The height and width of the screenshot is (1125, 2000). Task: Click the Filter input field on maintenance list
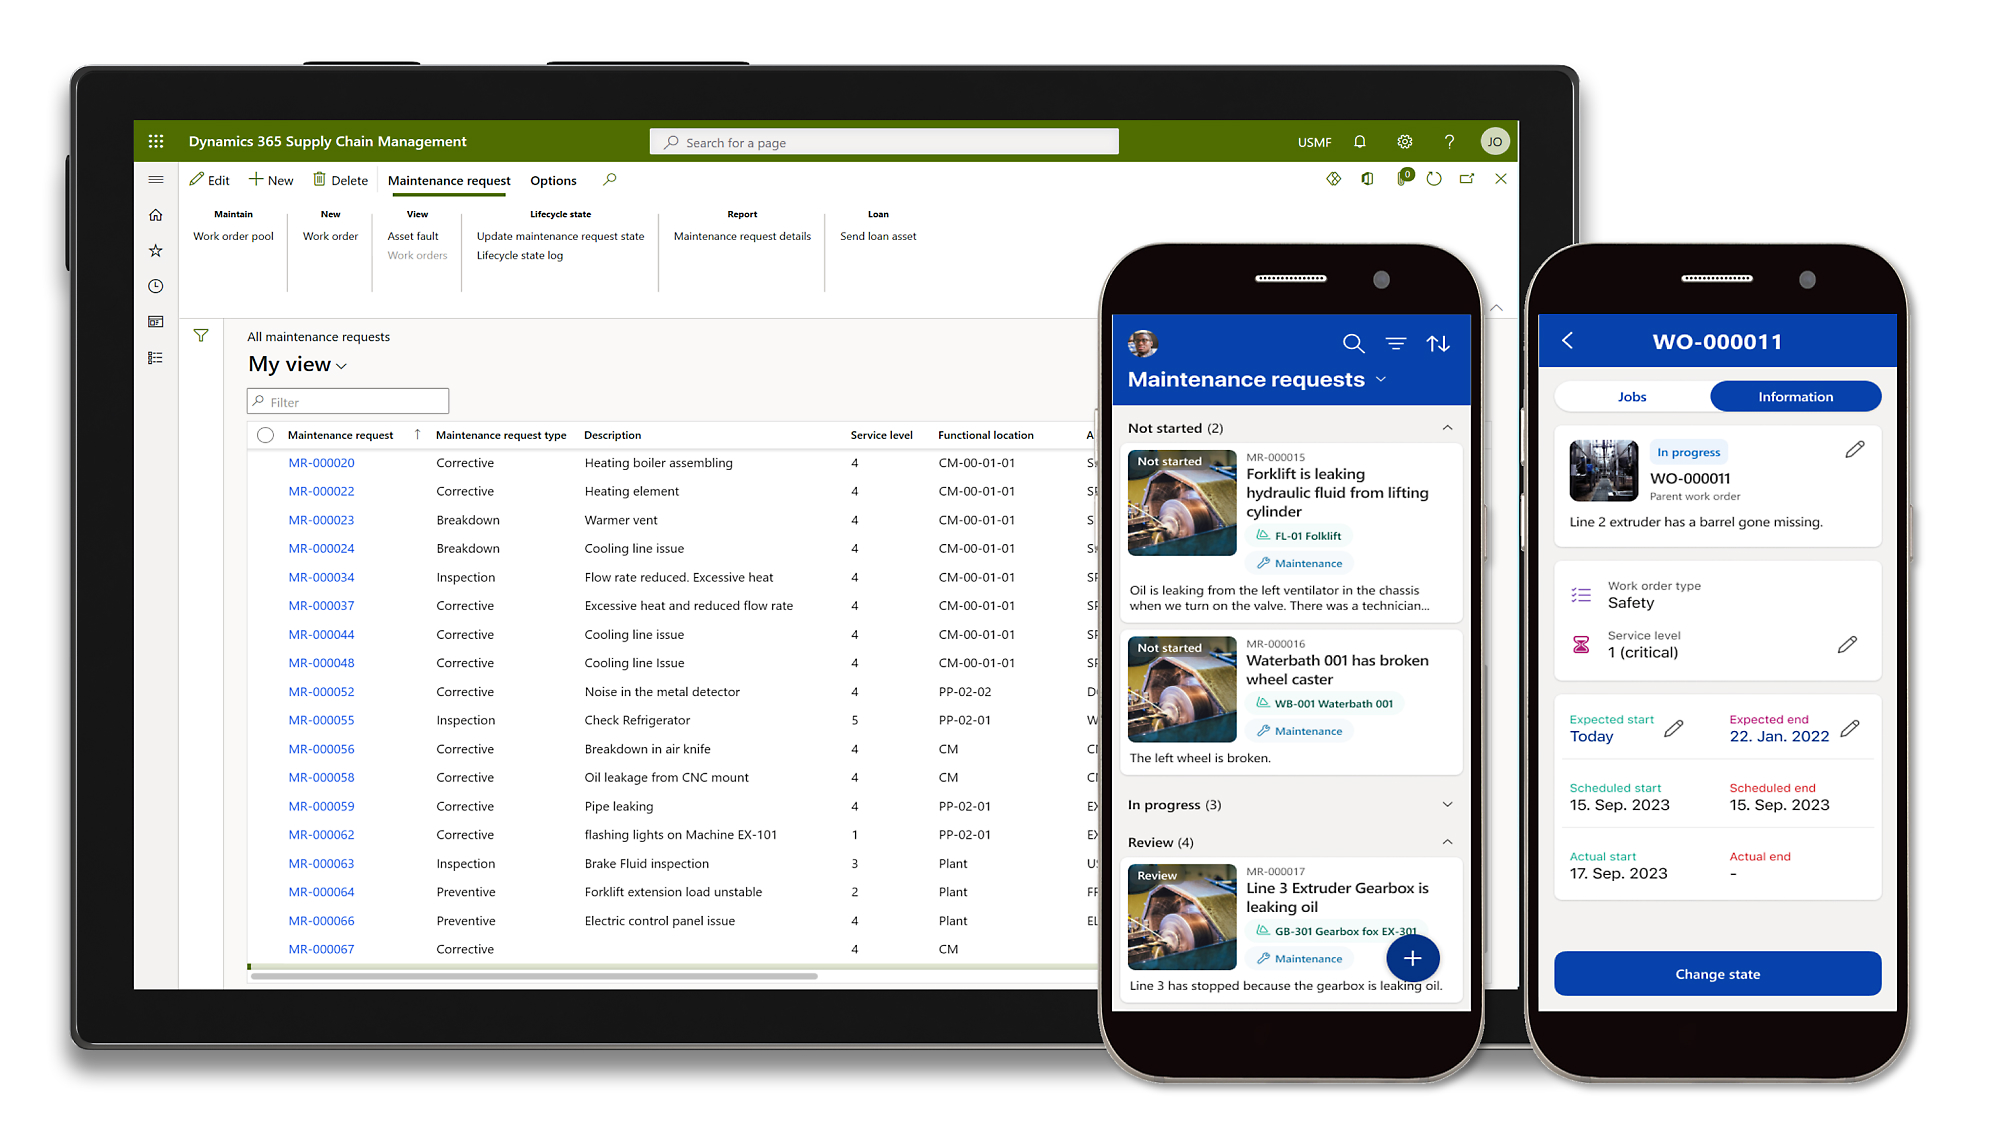346,401
